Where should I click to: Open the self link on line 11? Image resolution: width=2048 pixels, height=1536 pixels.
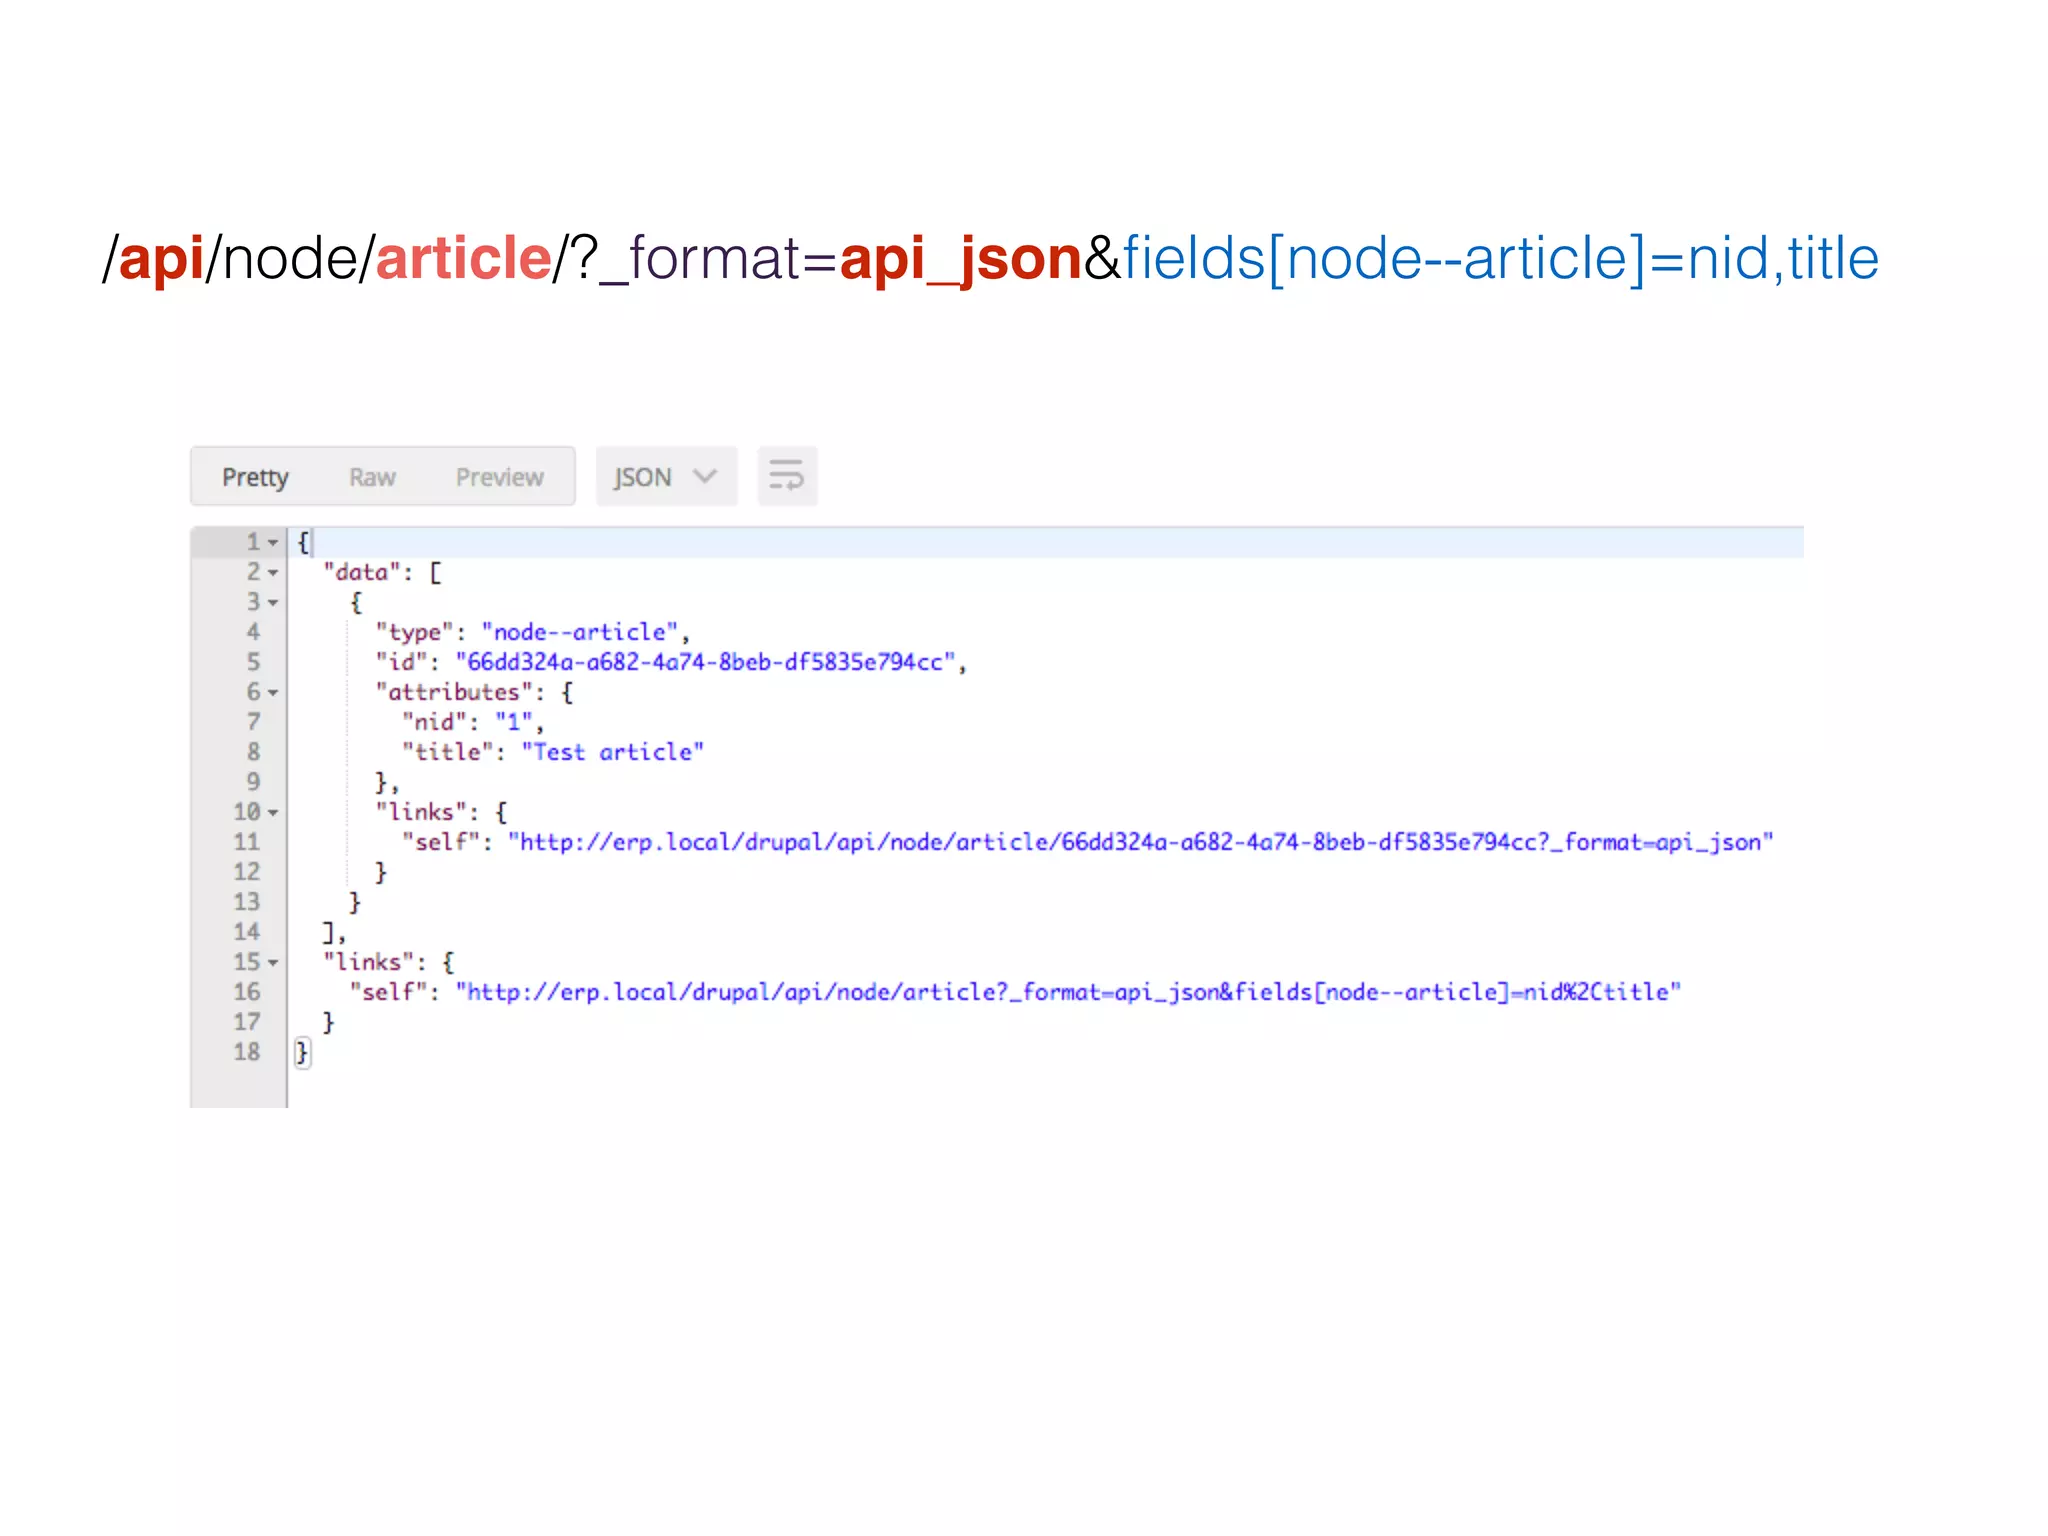pos(1140,842)
